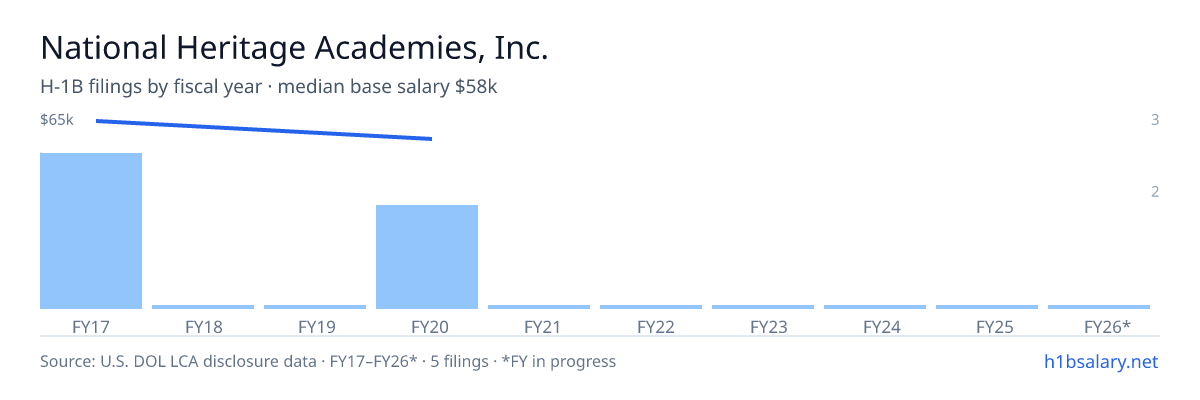Select the small FY19 bar
Image resolution: width=1200 pixels, height=400 pixels.
315,307
